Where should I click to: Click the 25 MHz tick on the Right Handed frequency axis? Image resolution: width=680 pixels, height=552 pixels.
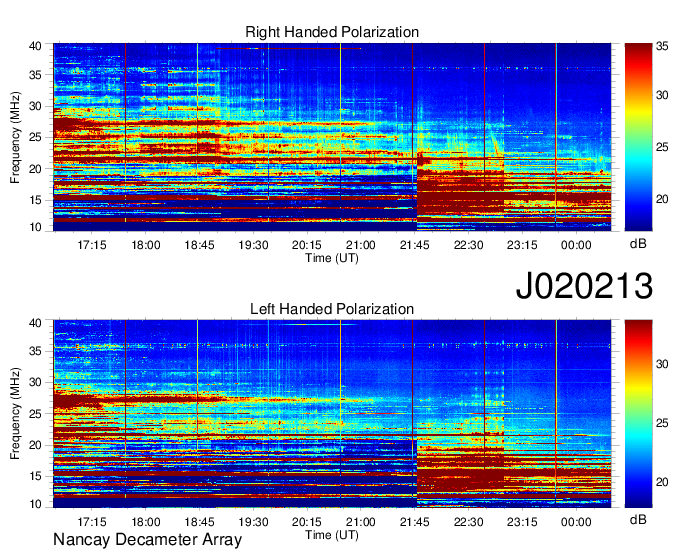point(35,137)
